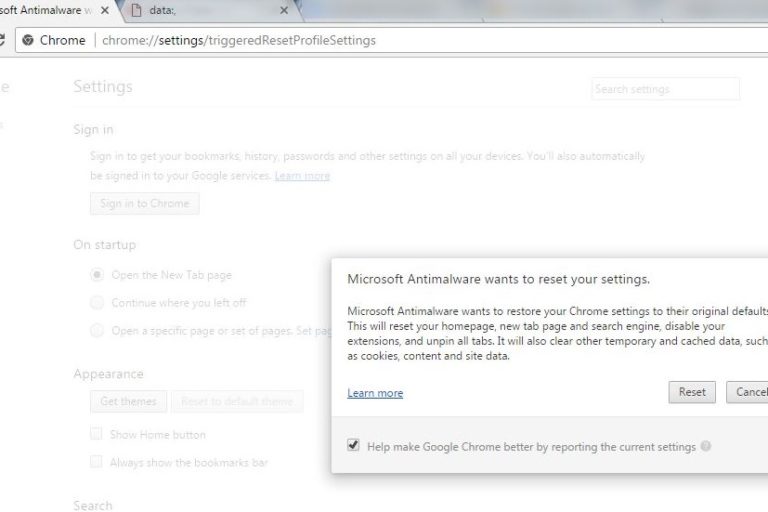
Task: Choose Continue where you left off
Action: [x=97, y=302]
